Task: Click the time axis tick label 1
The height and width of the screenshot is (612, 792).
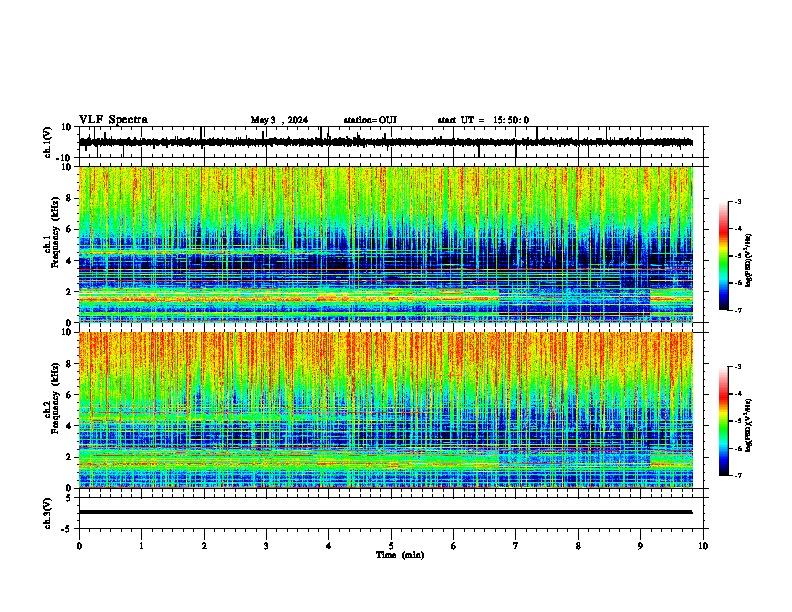Action: pyautogui.click(x=141, y=546)
